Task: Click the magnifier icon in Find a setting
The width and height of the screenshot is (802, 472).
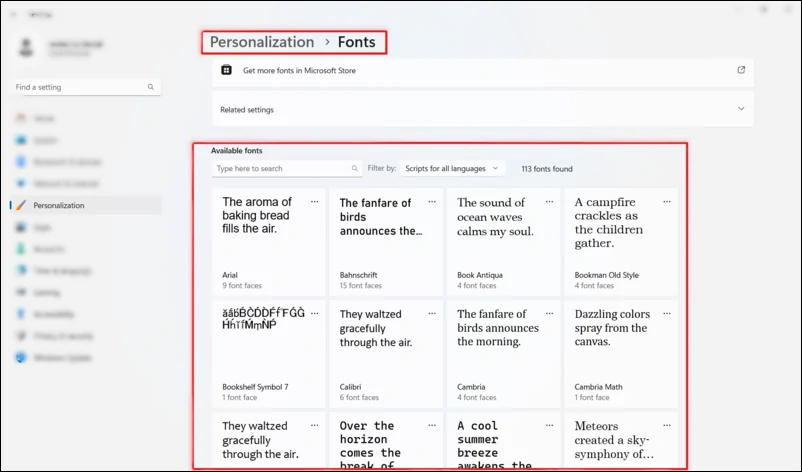Action: click(151, 88)
